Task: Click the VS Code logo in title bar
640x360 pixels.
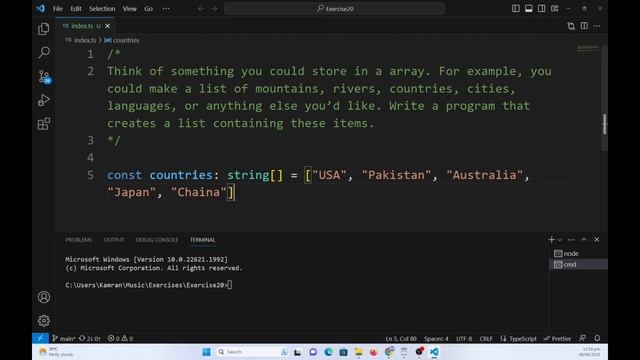Action: (x=40, y=8)
